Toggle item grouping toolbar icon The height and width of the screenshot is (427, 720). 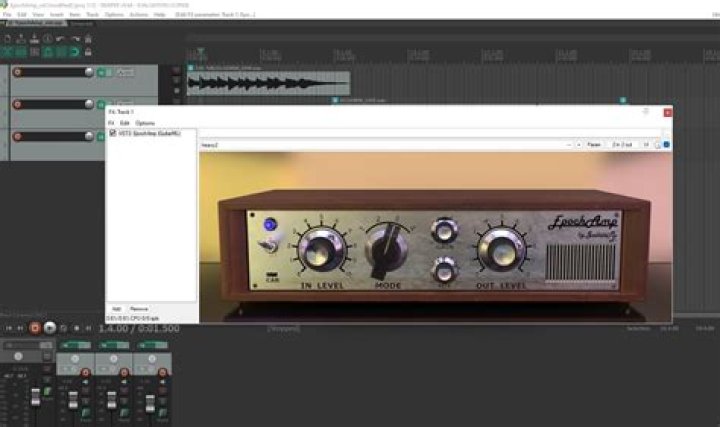pyautogui.click(x=21, y=52)
